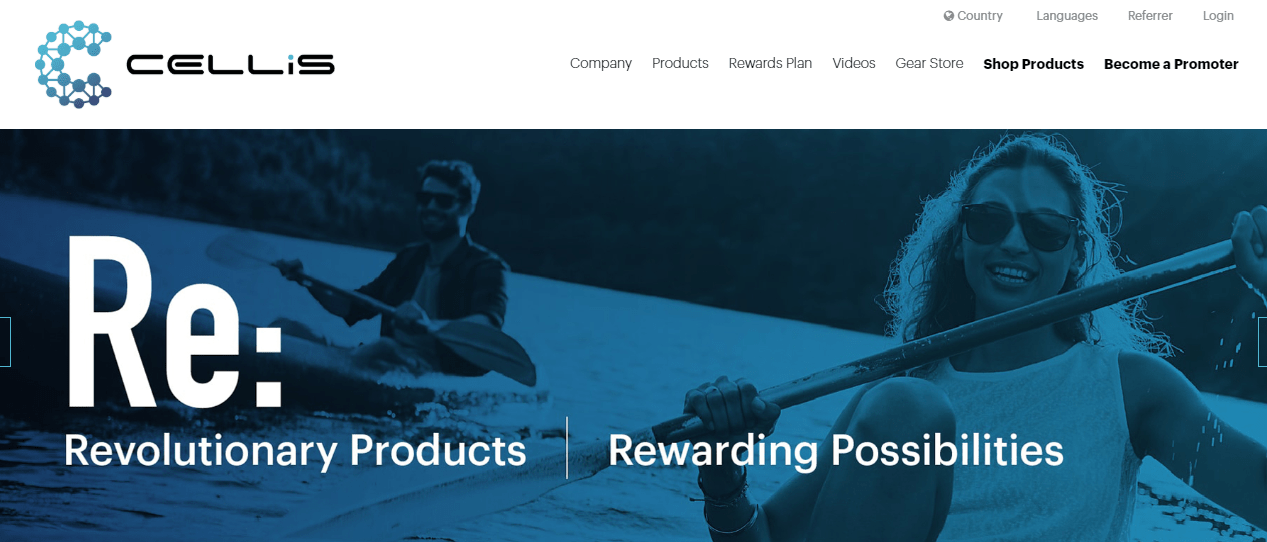Open the Products menu
Viewport: 1267px width, 542px height.
[680, 63]
